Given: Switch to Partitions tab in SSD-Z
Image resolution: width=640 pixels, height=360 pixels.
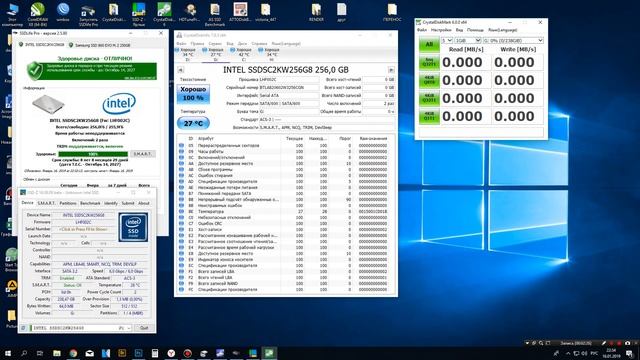Looking at the screenshot, I should click(x=68, y=203).
